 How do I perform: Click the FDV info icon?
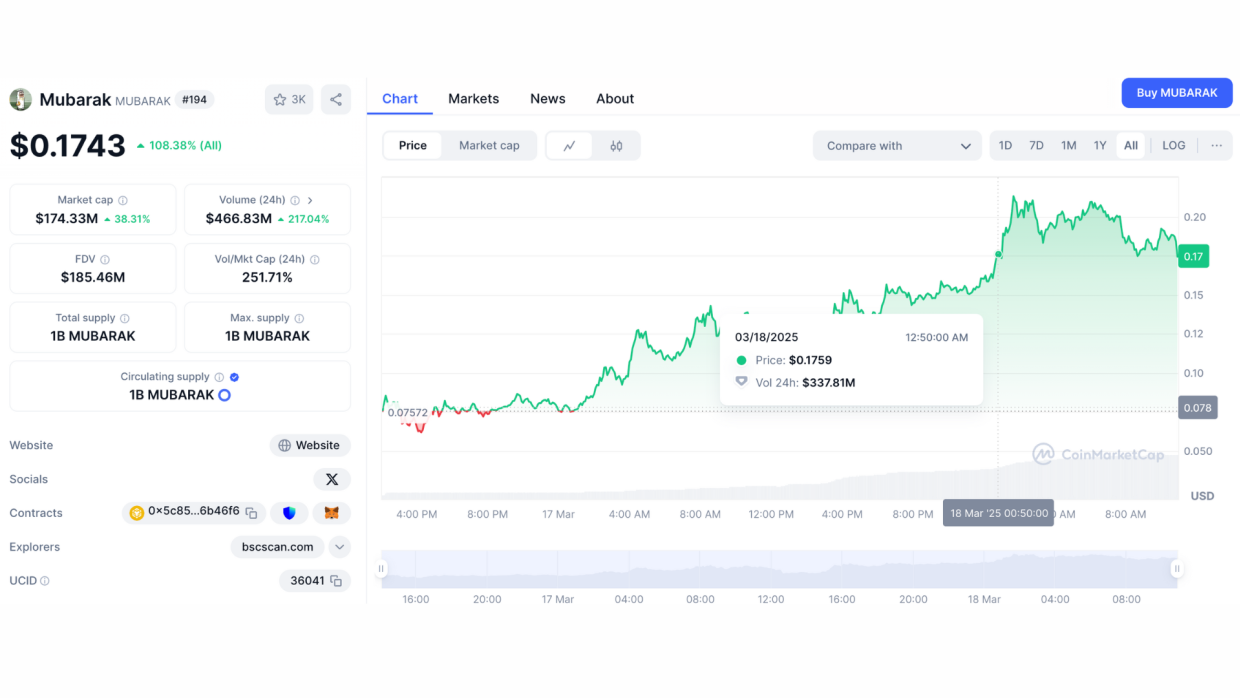[x=105, y=259]
